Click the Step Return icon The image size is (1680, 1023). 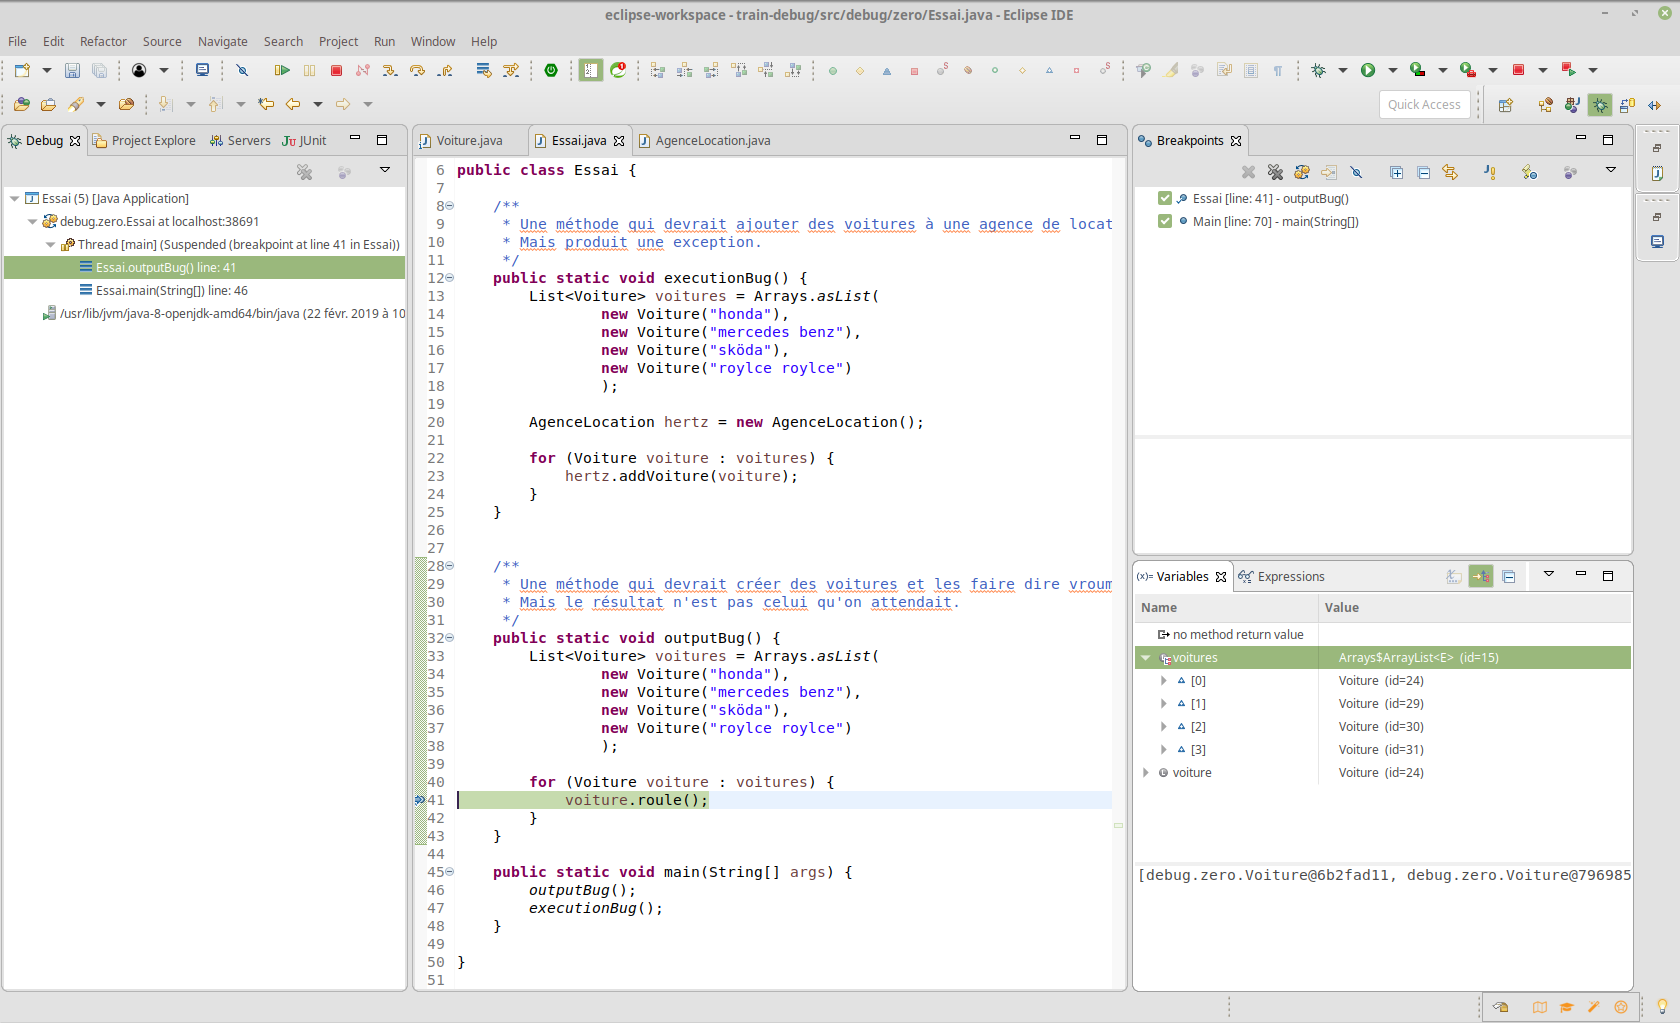click(x=445, y=70)
